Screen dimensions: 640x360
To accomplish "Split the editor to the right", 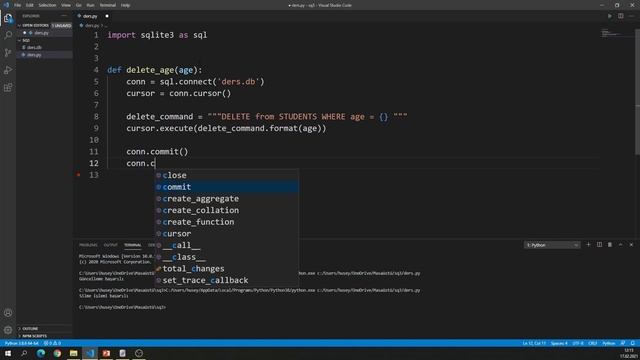I will click(620, 16).
